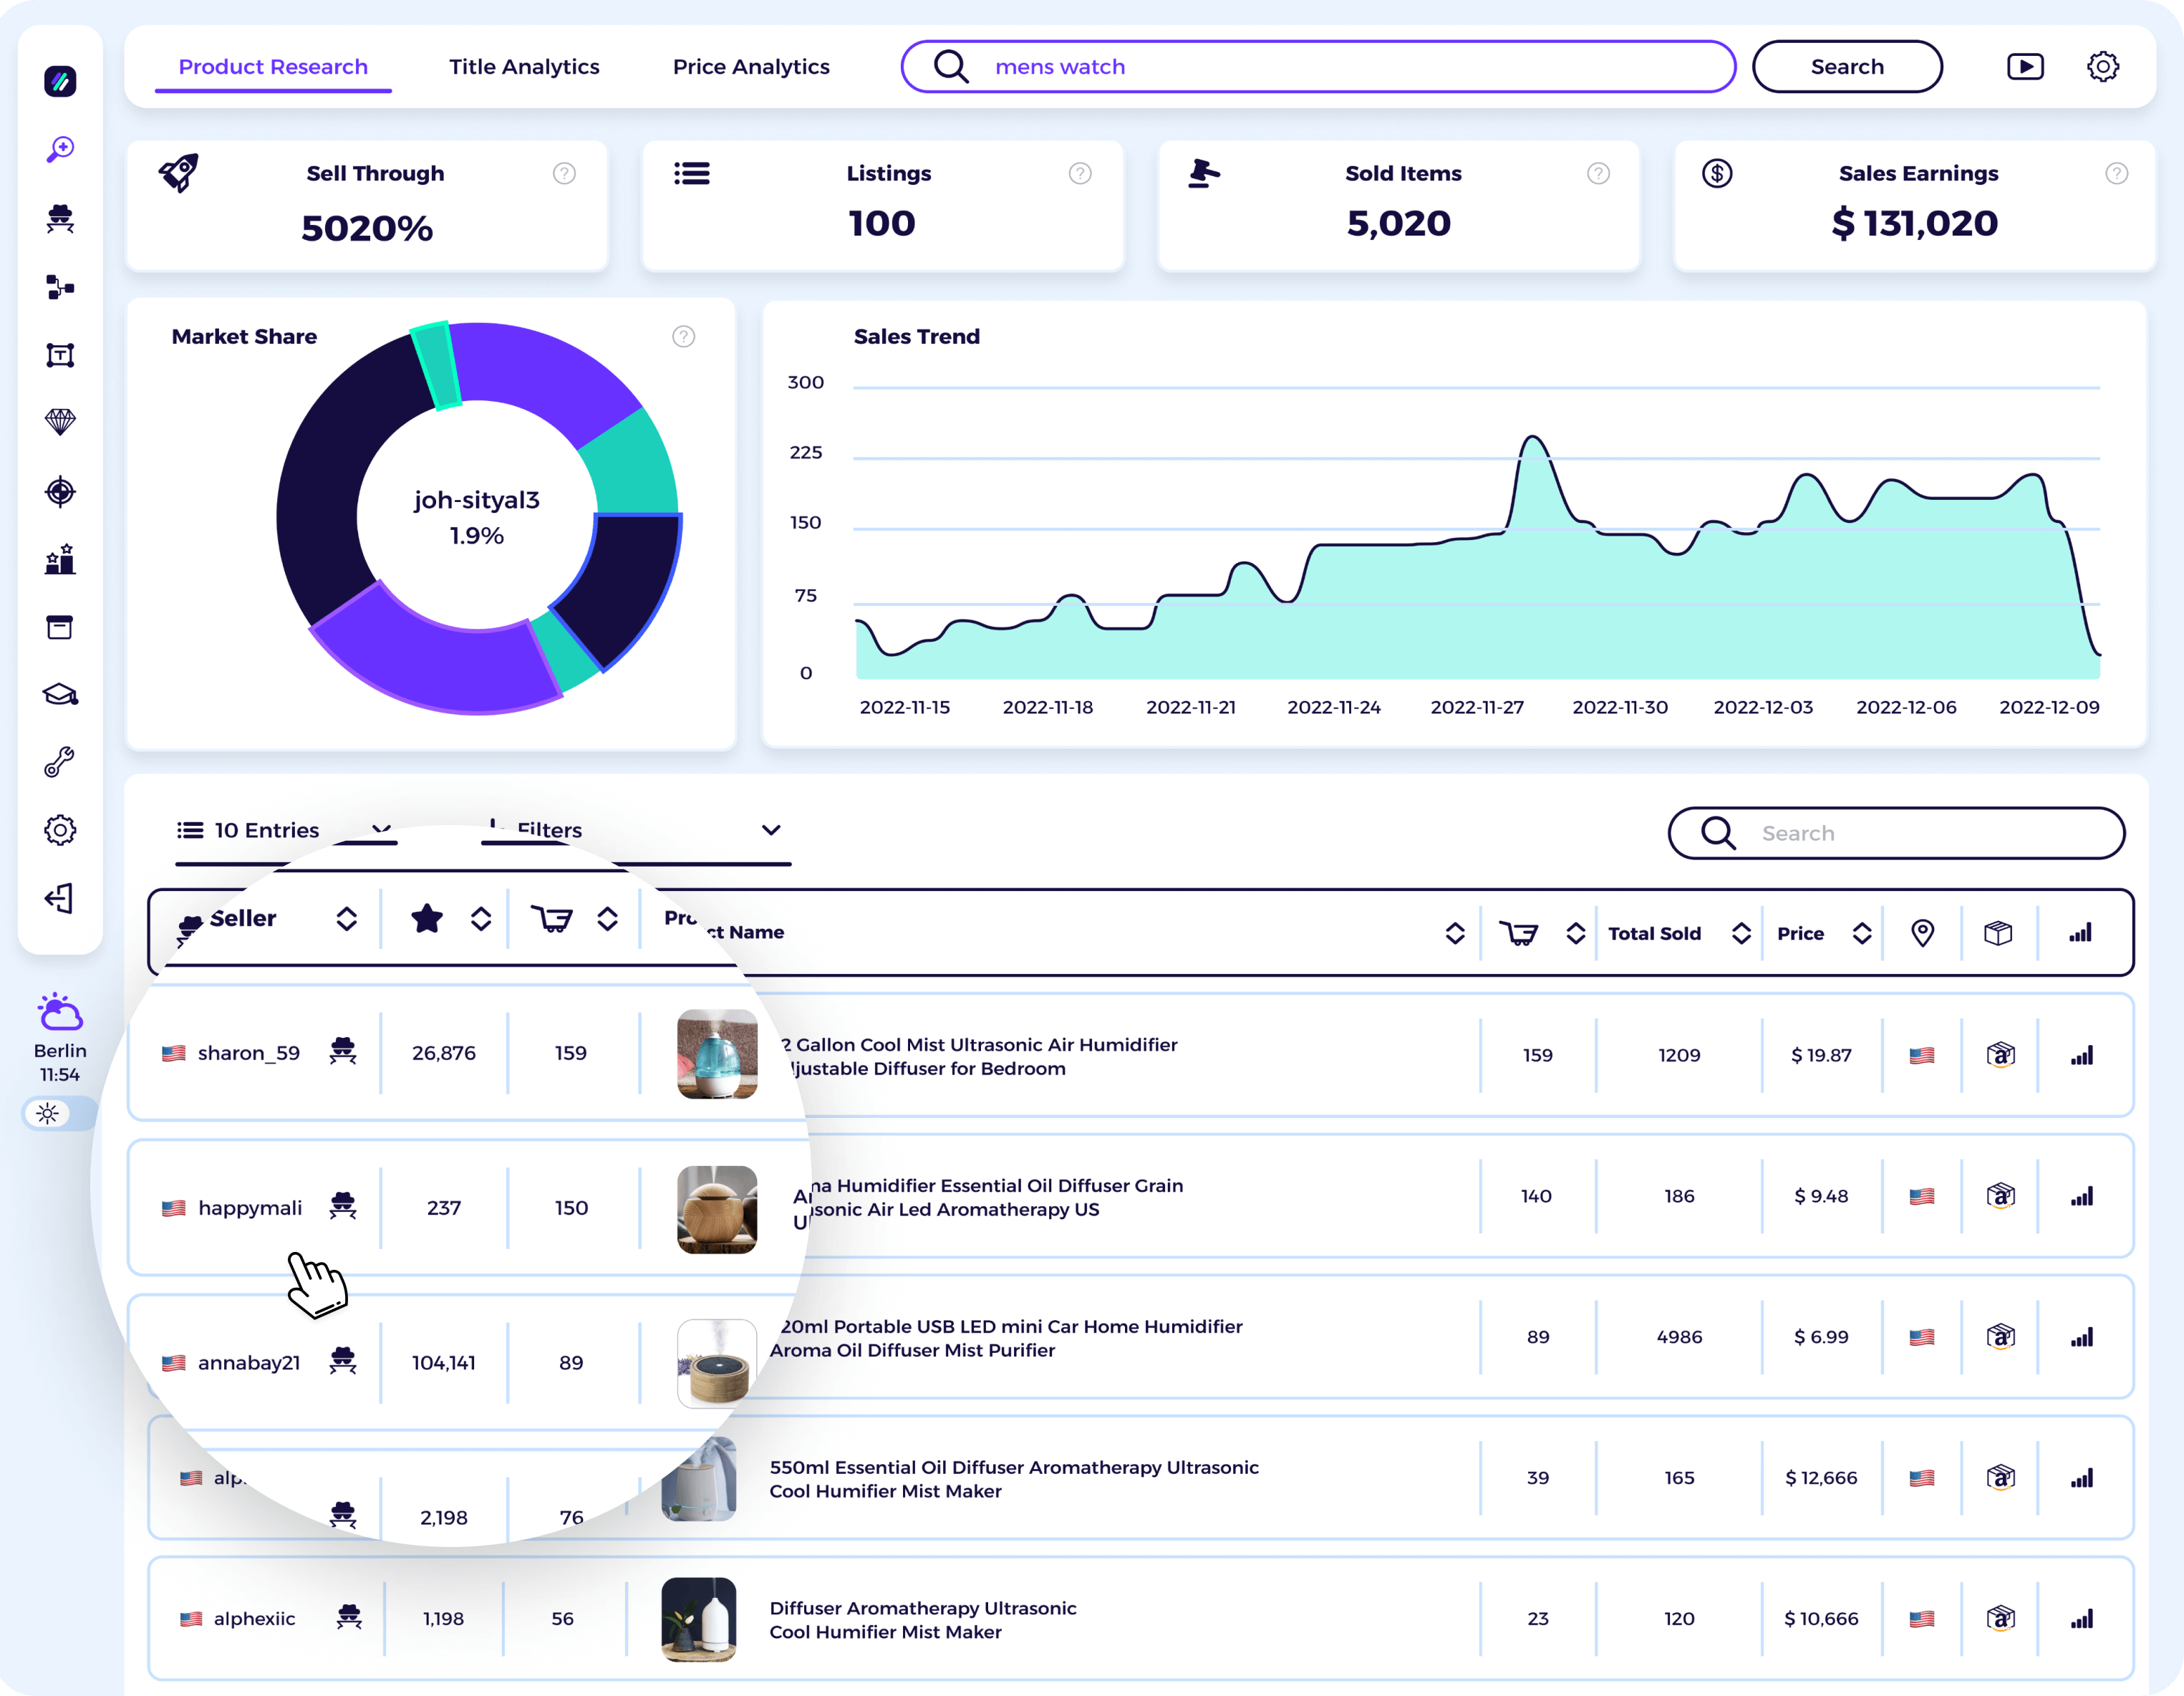This screenshot has height=1696, width=2184.
Task: Click the location pin column header icon
Action: 1922,933
